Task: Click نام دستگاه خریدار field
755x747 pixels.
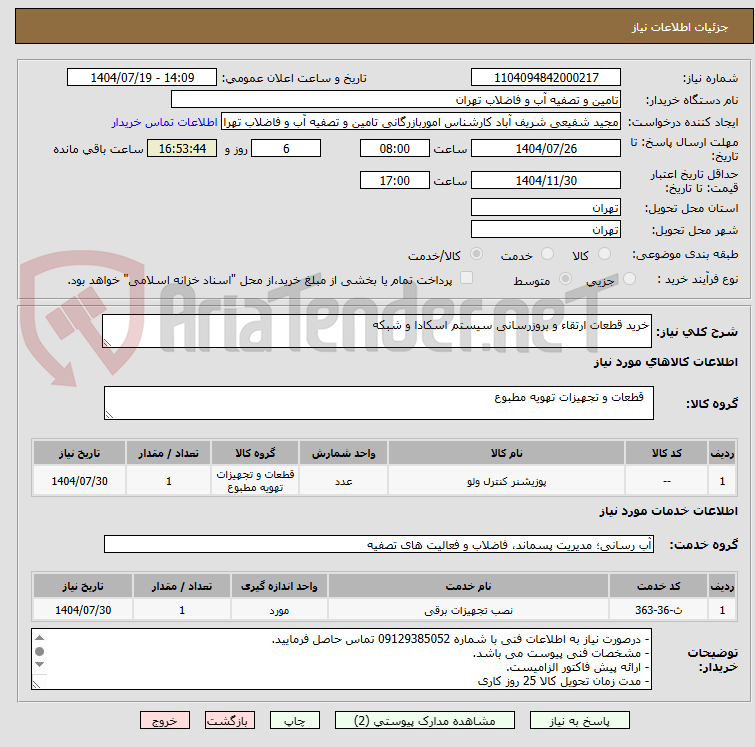Action: (x=396, y=100)
